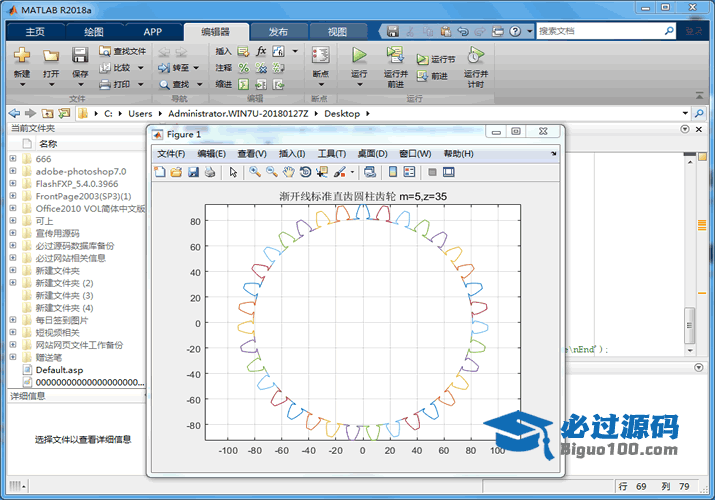Click the browse for folder icon in the address bar
715x500 pixels.
tap(64, 113)
